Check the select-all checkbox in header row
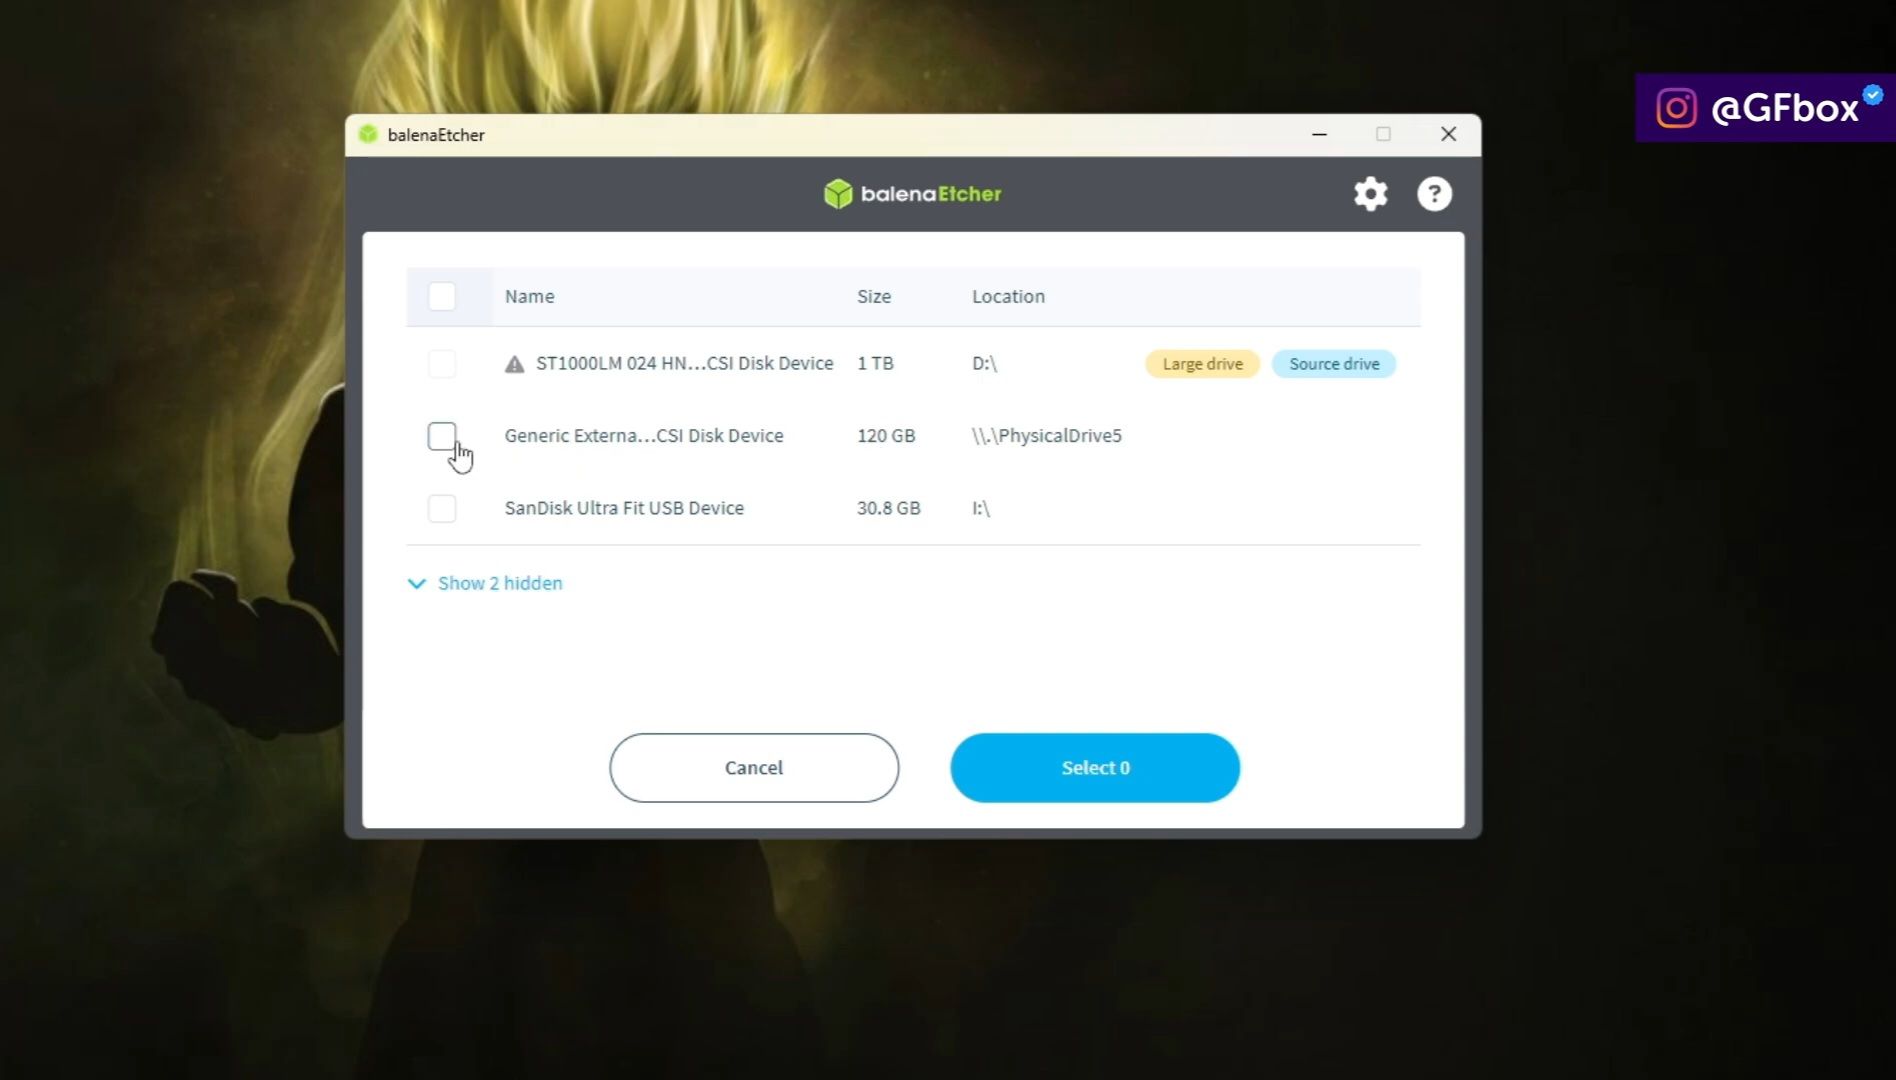 (x=442, y=296)
